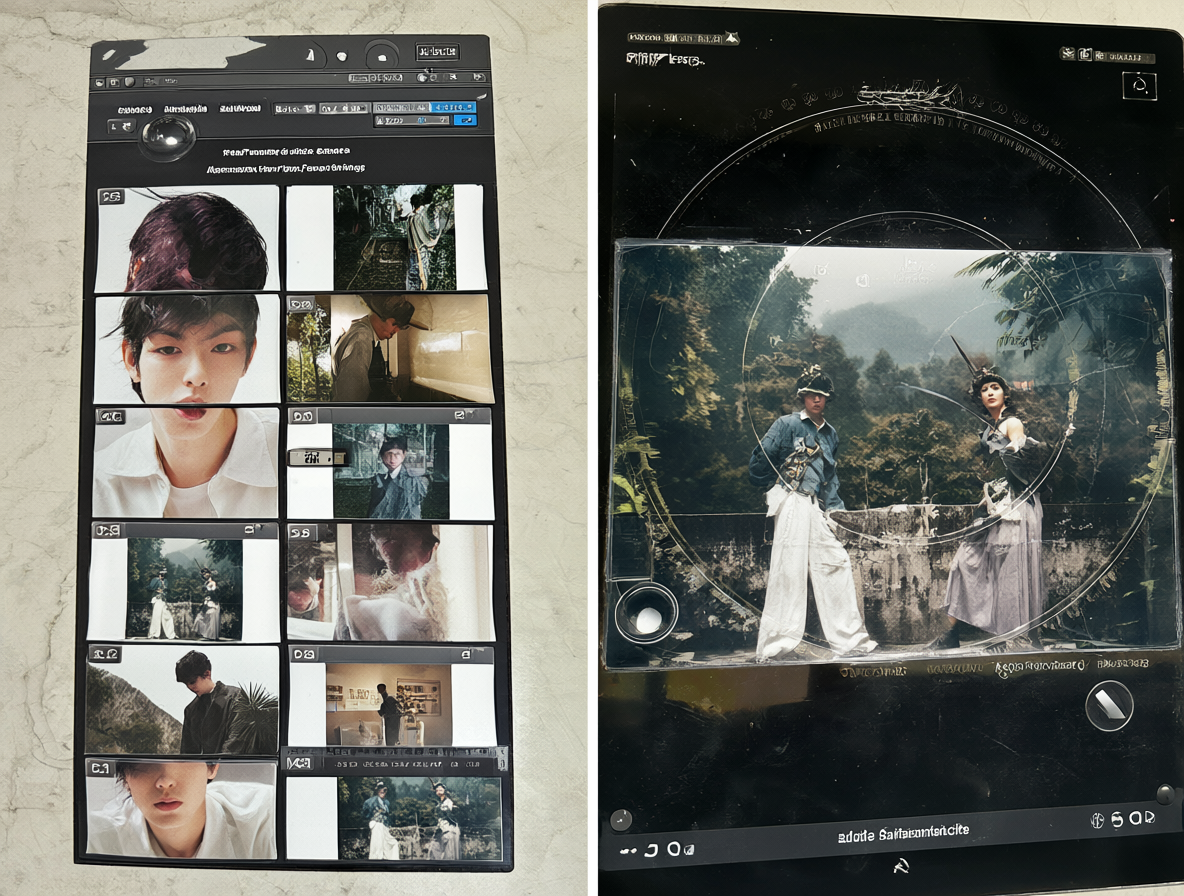
Task: Click the badge on the white-collar thumbnail
Action: (111, 417)
